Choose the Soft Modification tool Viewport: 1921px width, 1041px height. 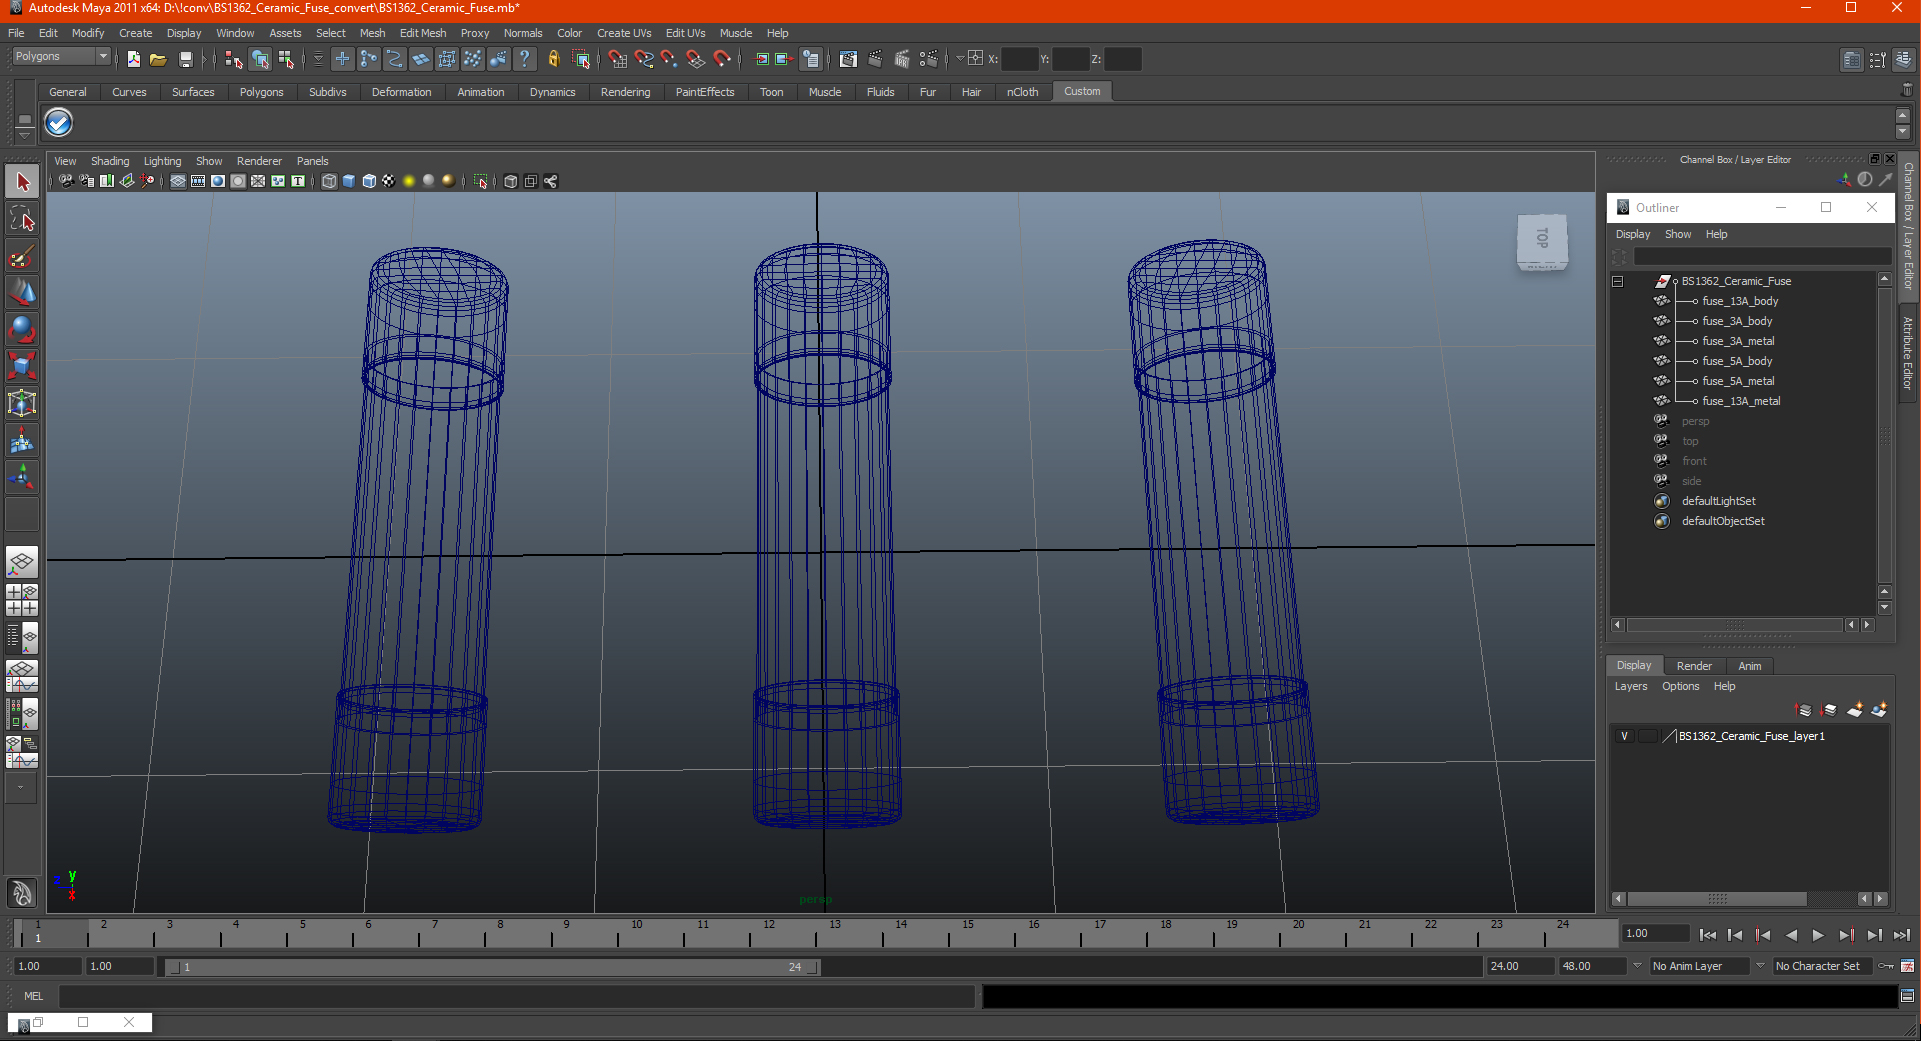click(22, 440)
